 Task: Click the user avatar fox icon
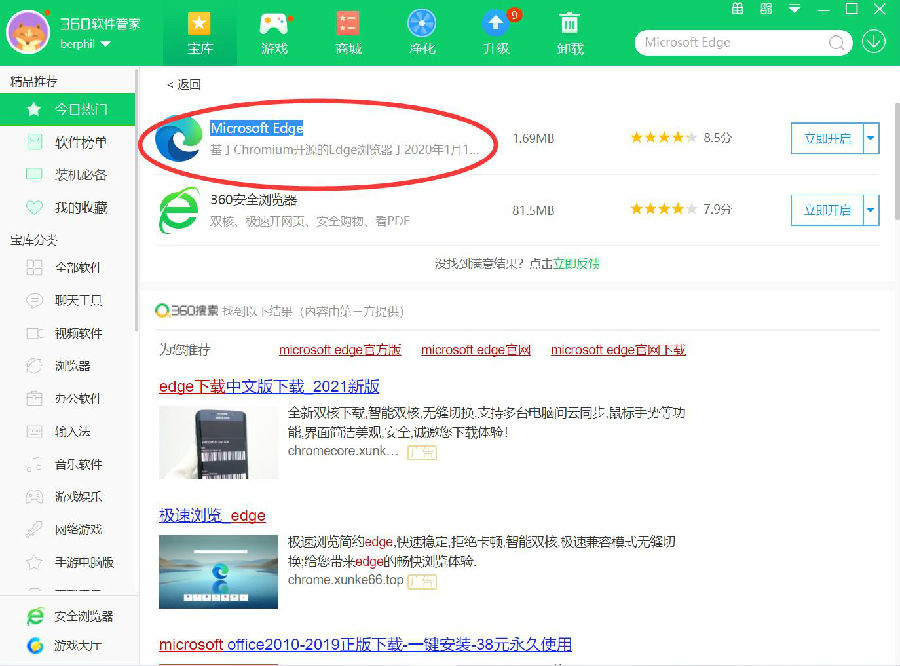(28, 32)
